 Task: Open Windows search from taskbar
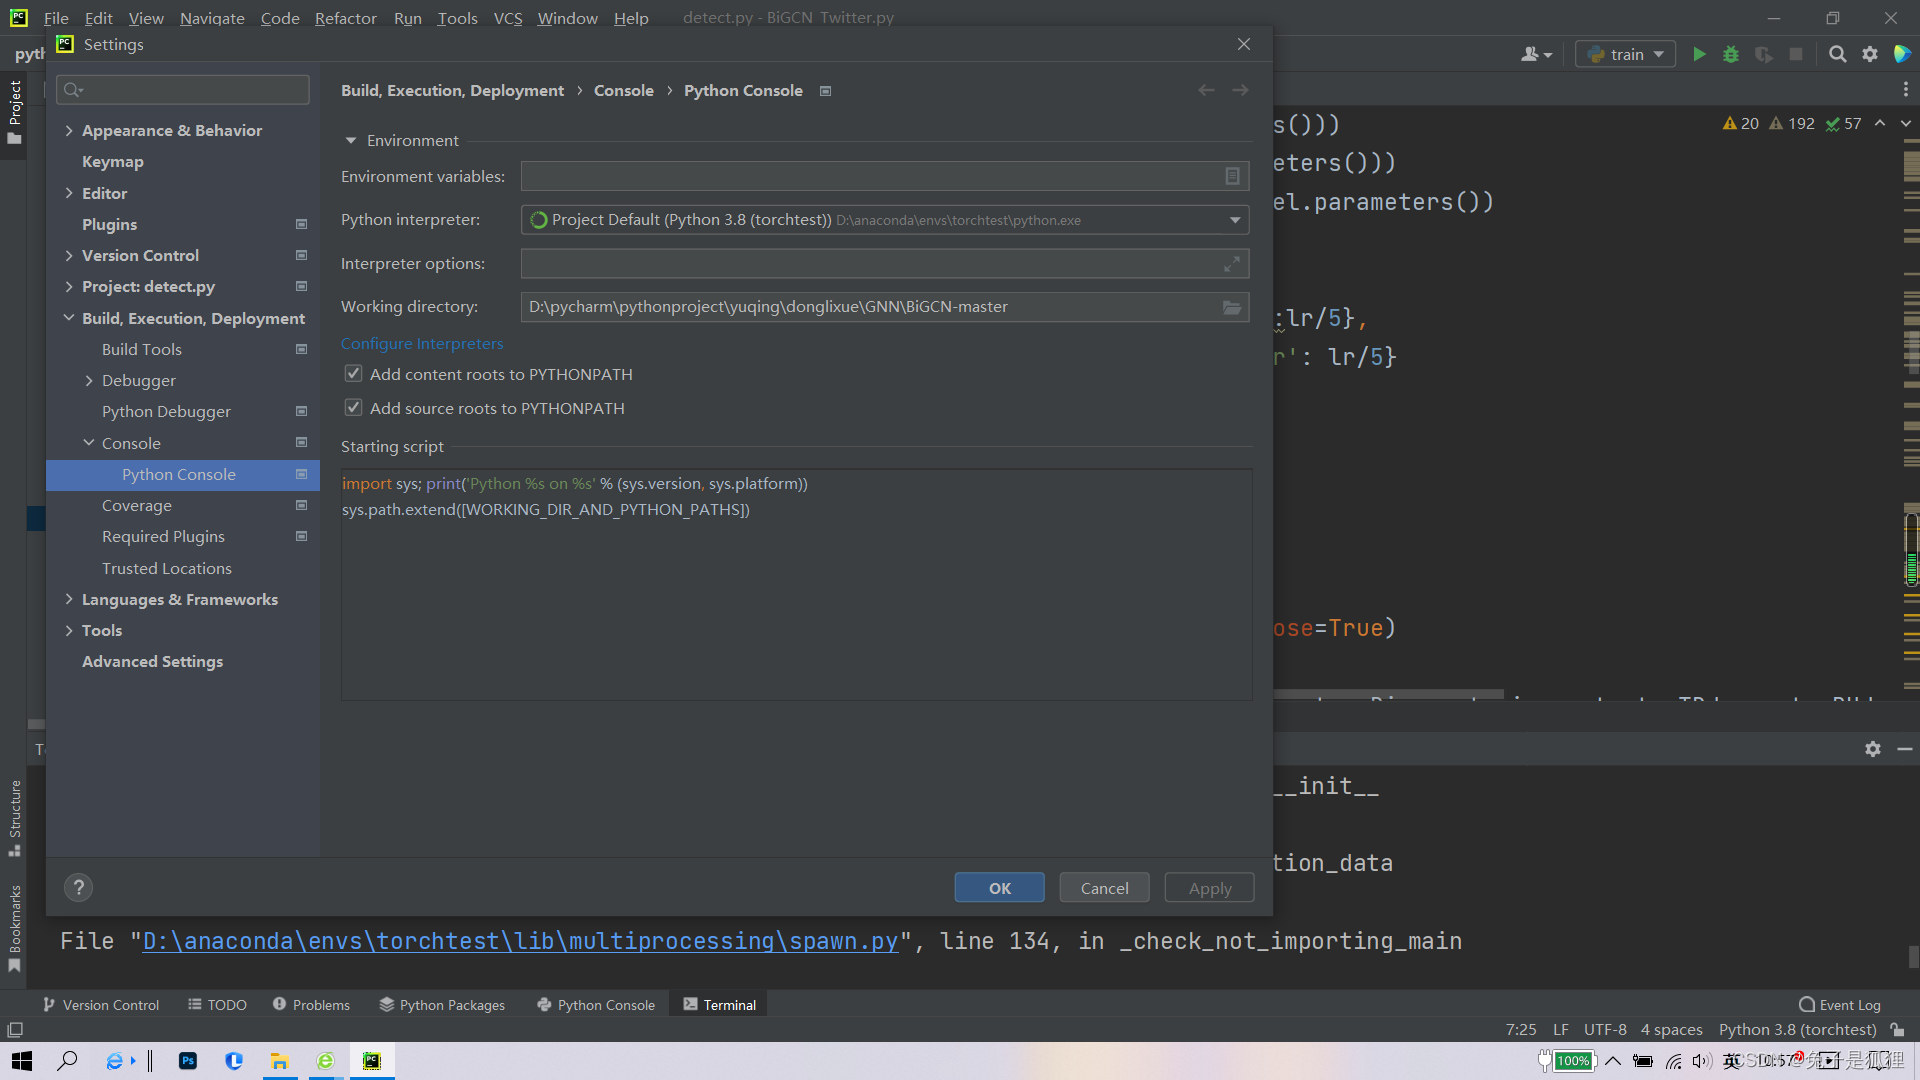click(67, 1061)
